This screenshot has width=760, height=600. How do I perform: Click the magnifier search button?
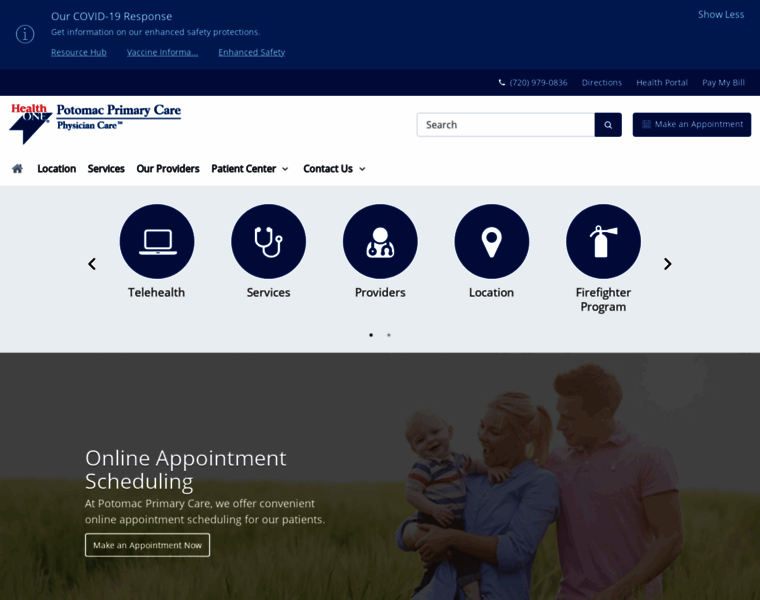coord(608,125)
